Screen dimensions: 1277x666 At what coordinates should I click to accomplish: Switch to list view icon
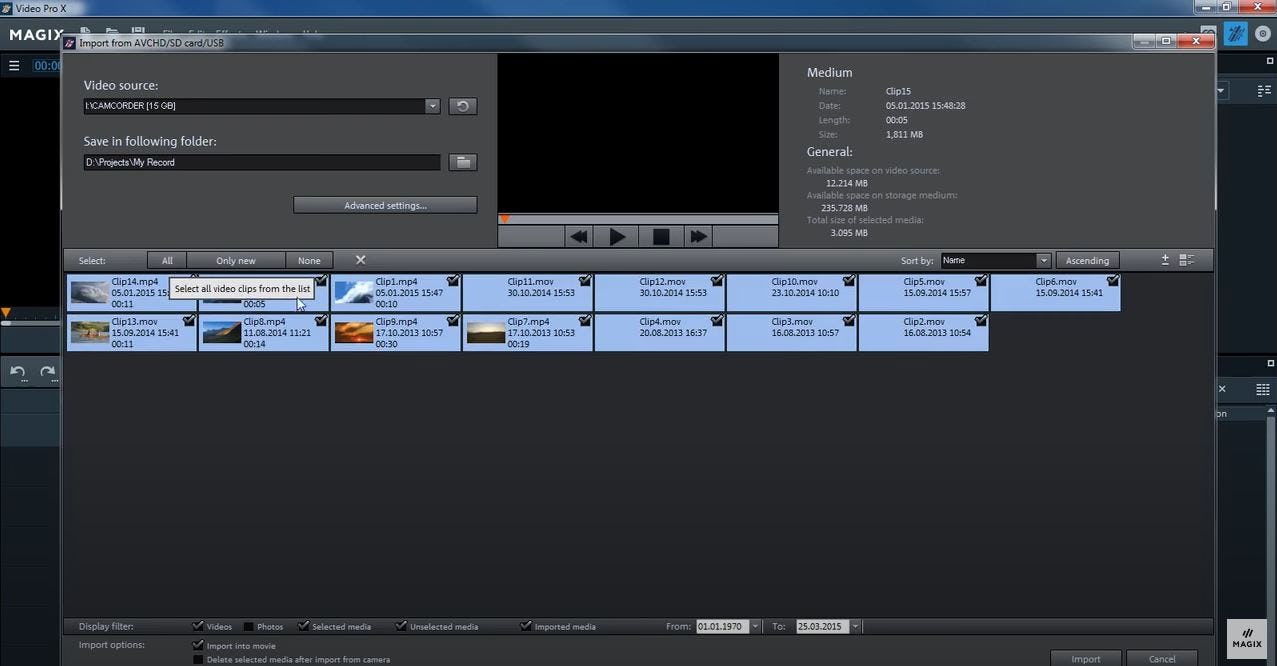click(1187, 260)
